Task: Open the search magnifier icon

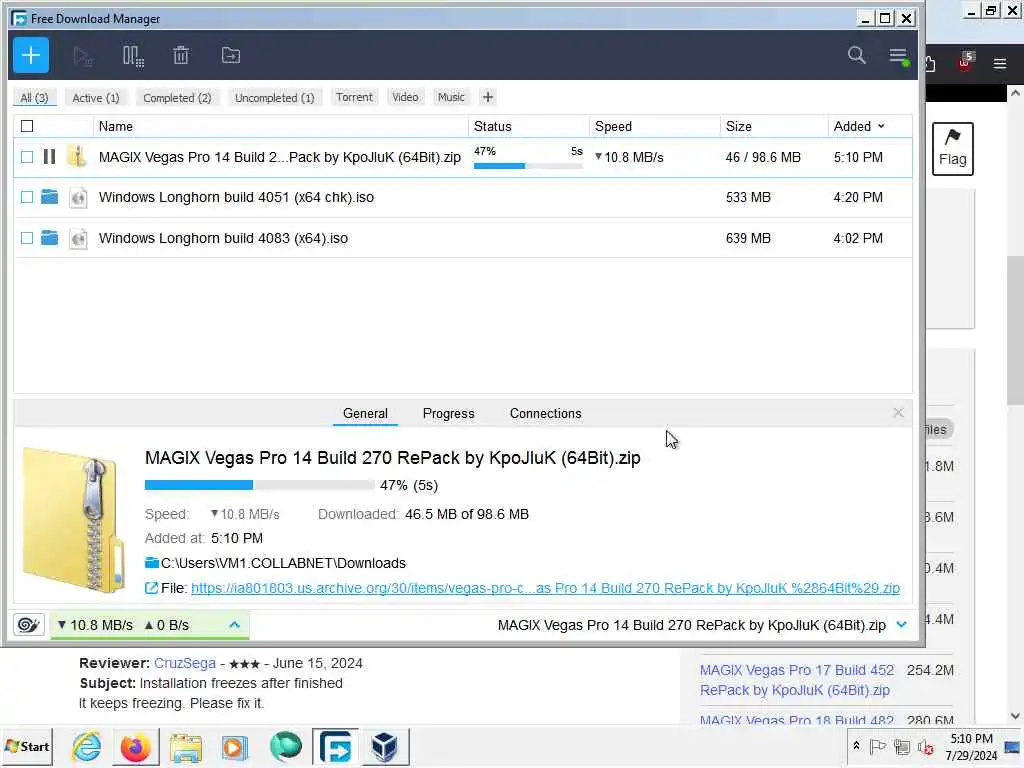Action: point(856,55)
